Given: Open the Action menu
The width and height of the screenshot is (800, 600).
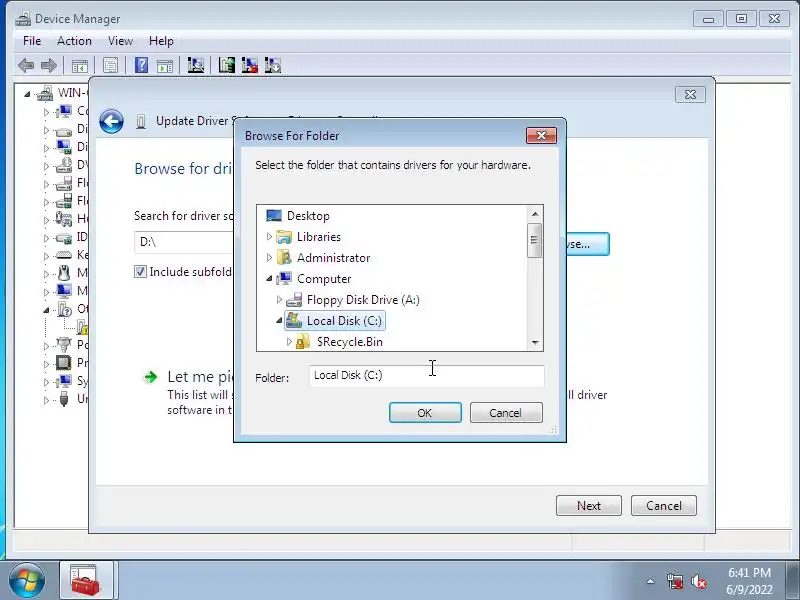Looking at the screenshot, I should (x=74, y=41).
